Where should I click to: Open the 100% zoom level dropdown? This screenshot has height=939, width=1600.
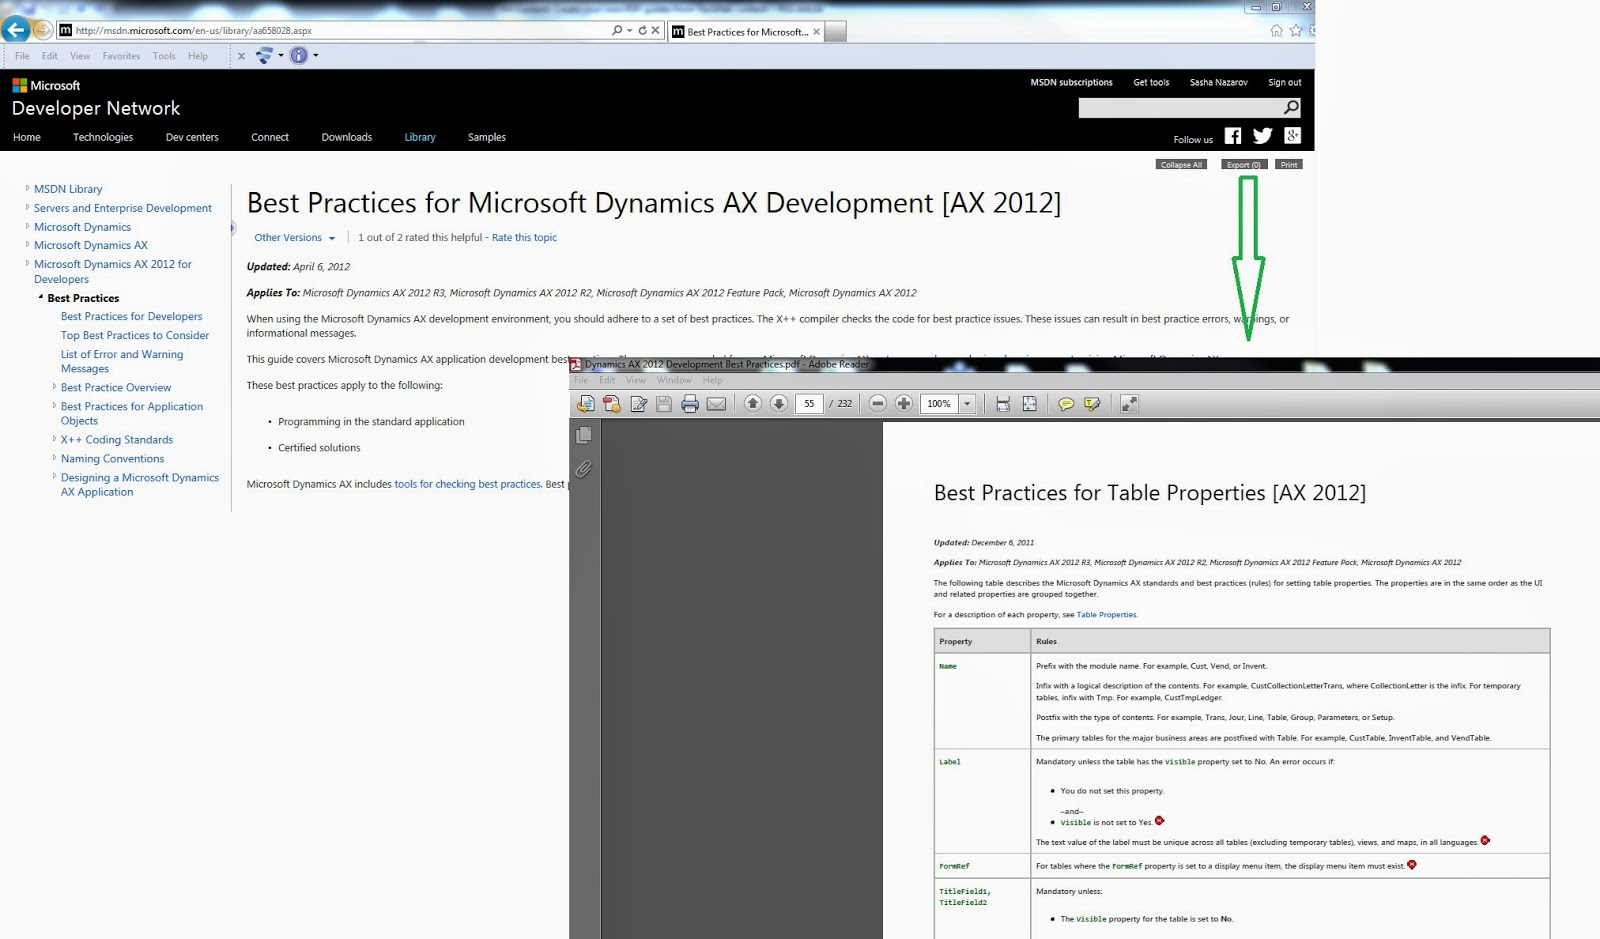[967, 404]
